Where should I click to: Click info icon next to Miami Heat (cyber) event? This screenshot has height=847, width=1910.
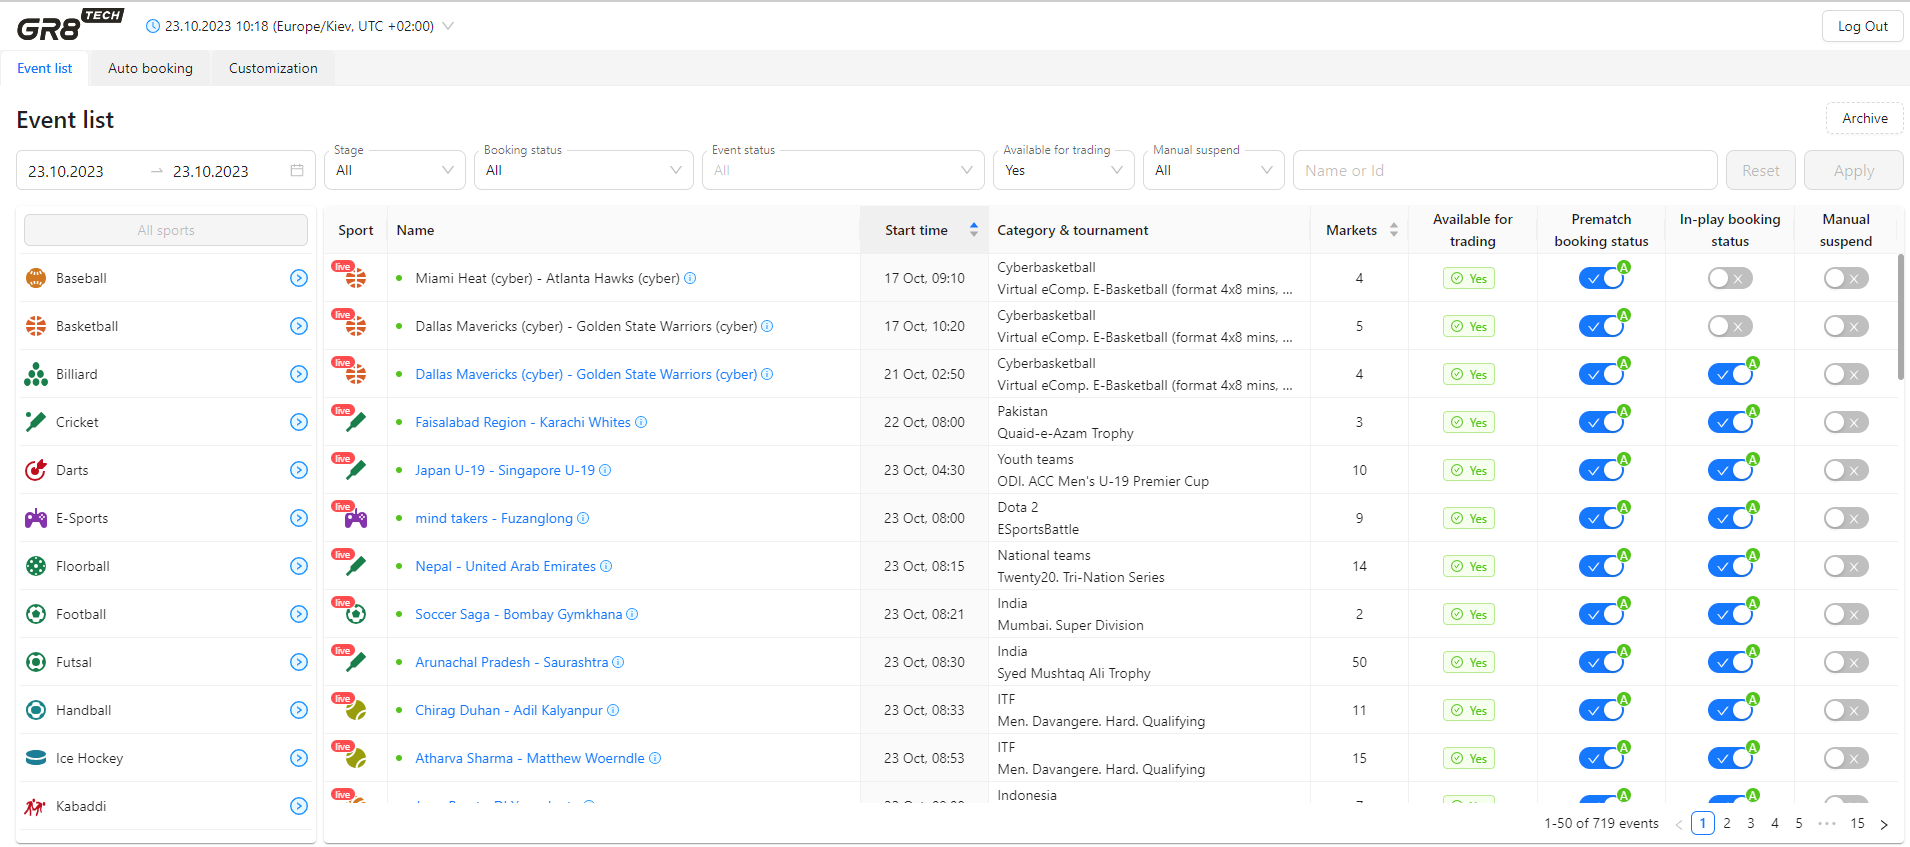click(690, 278)
